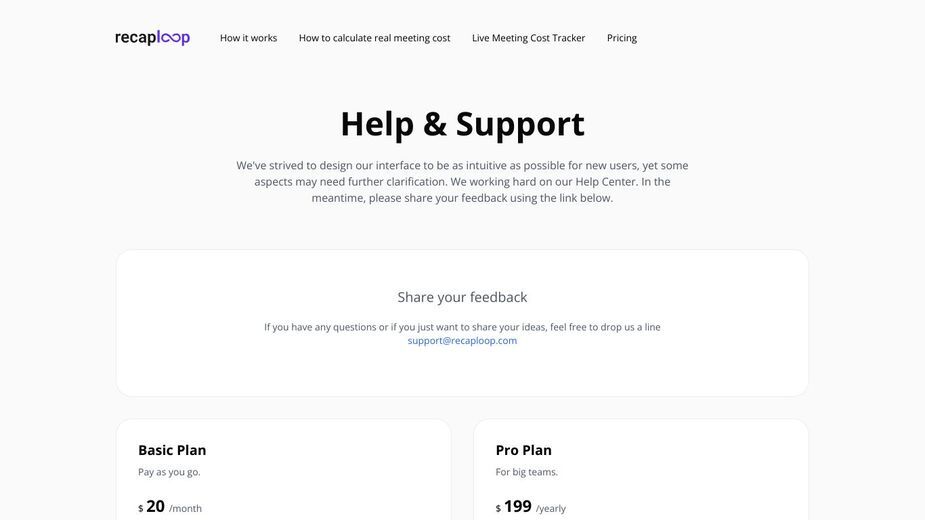
Task: Click the feedback card description text
Action: (x=462, y=327)
